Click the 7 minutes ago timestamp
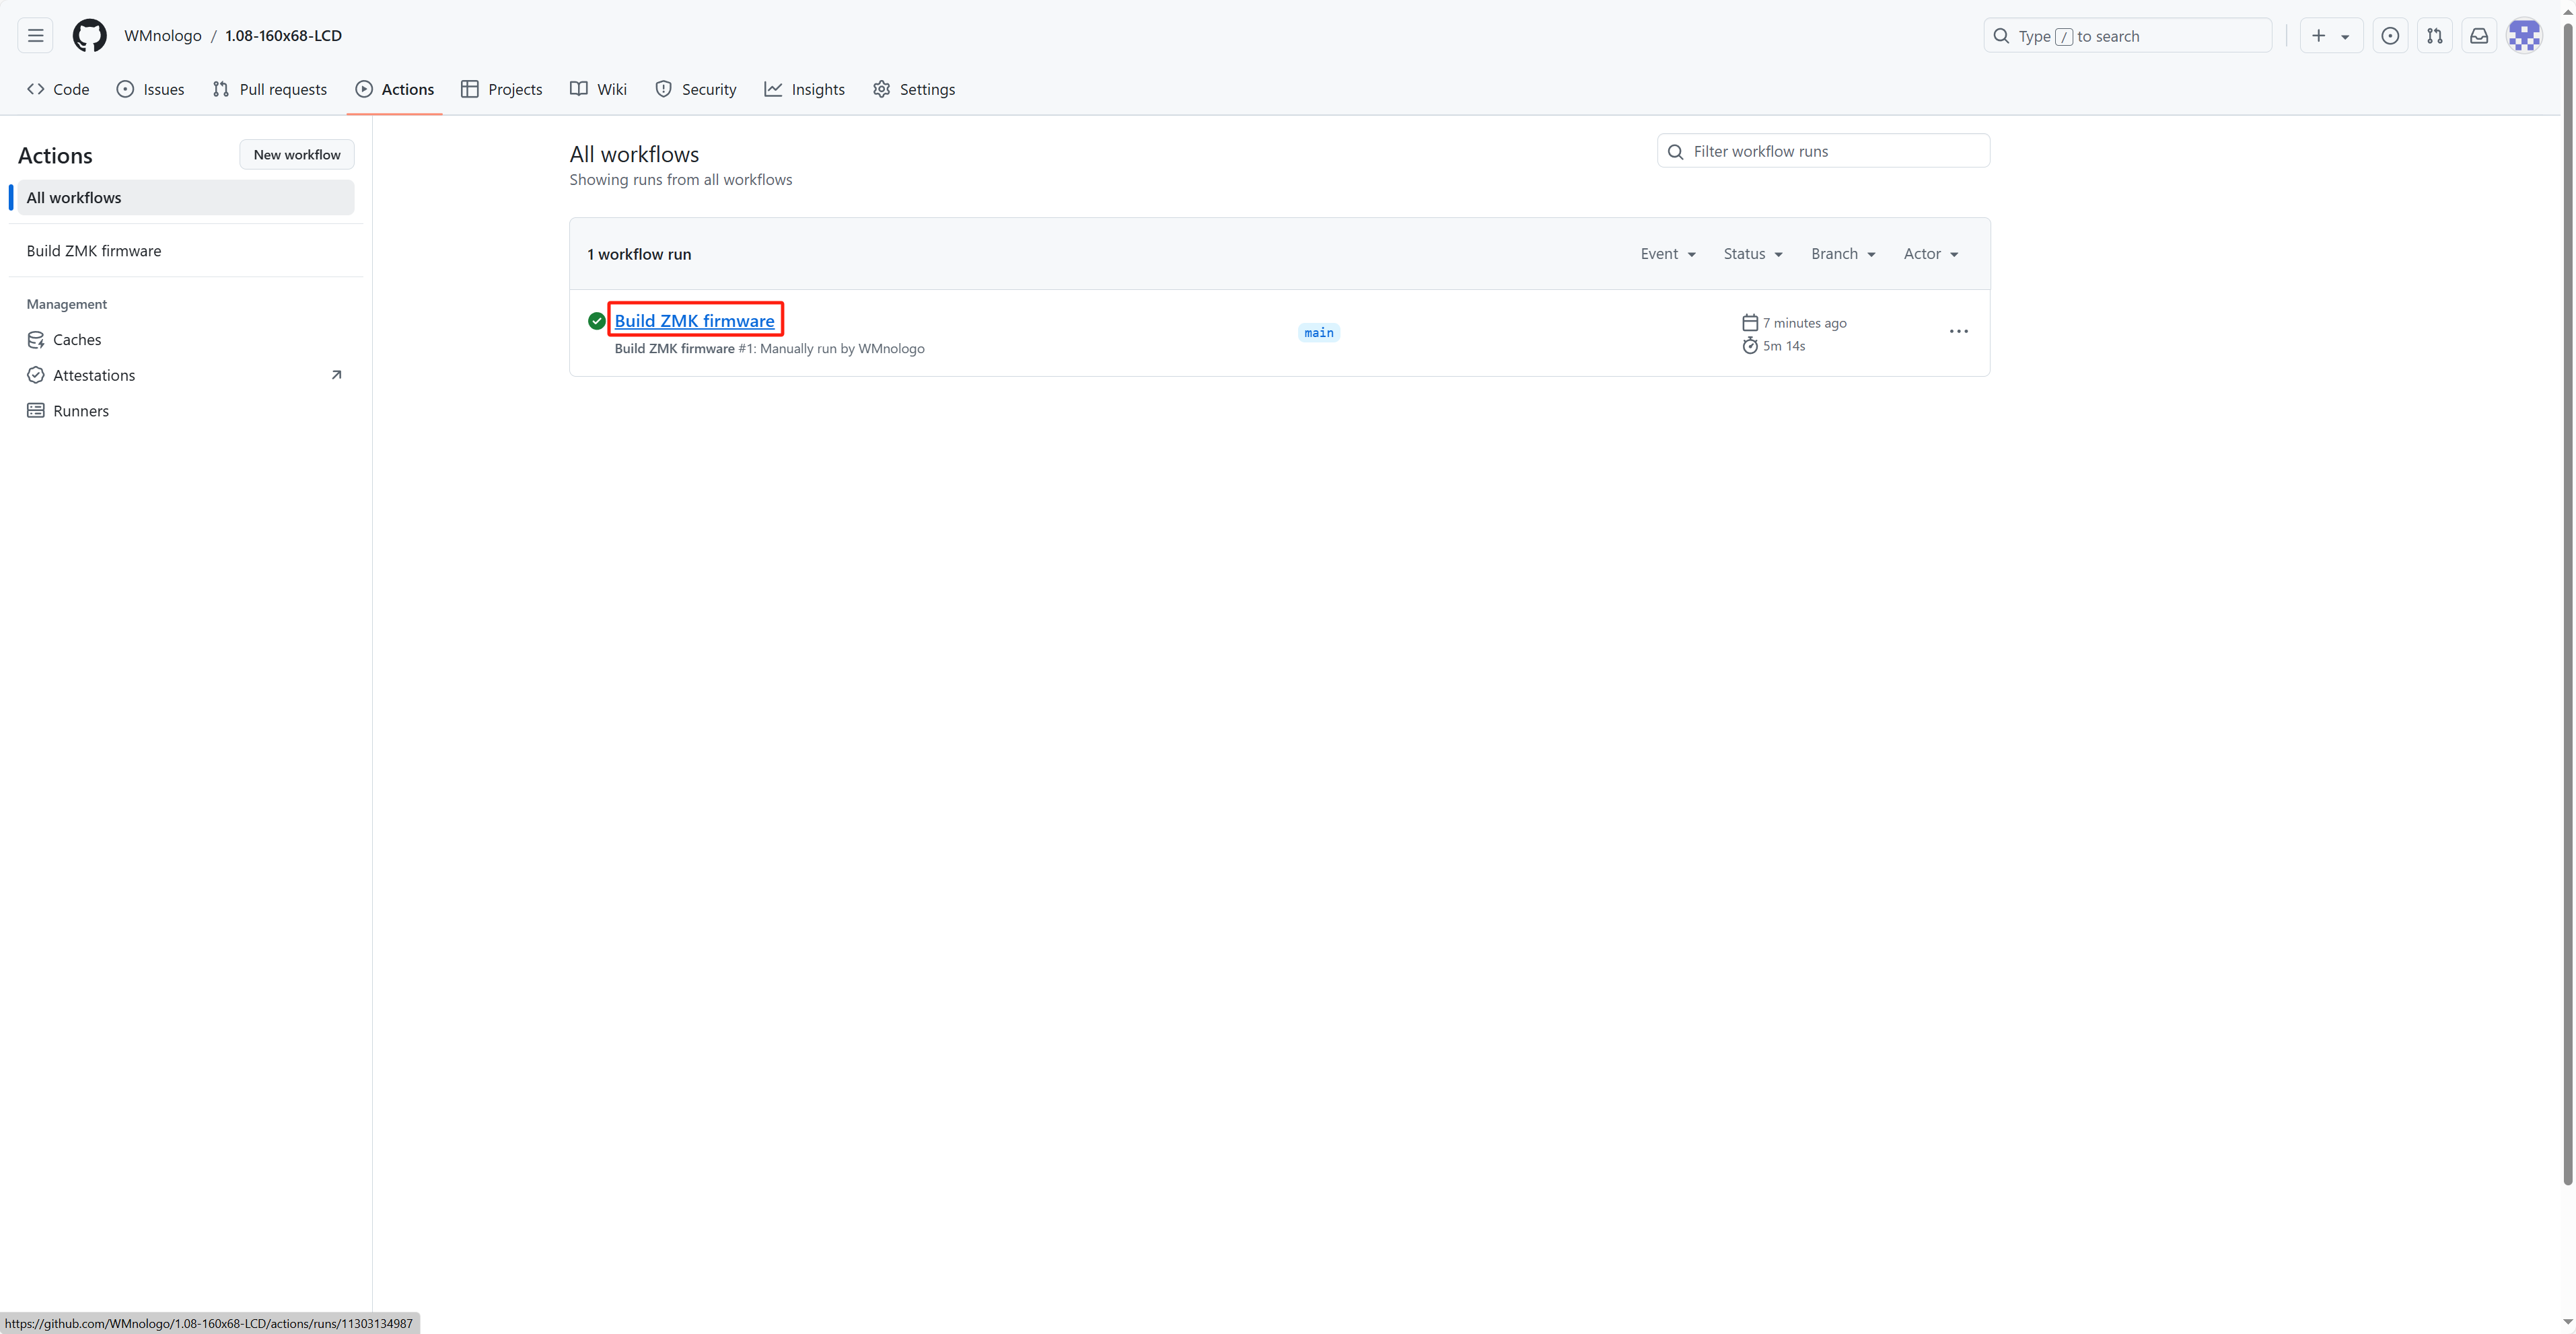This screenshot has height=1334, width=2576. (1804, 323)
